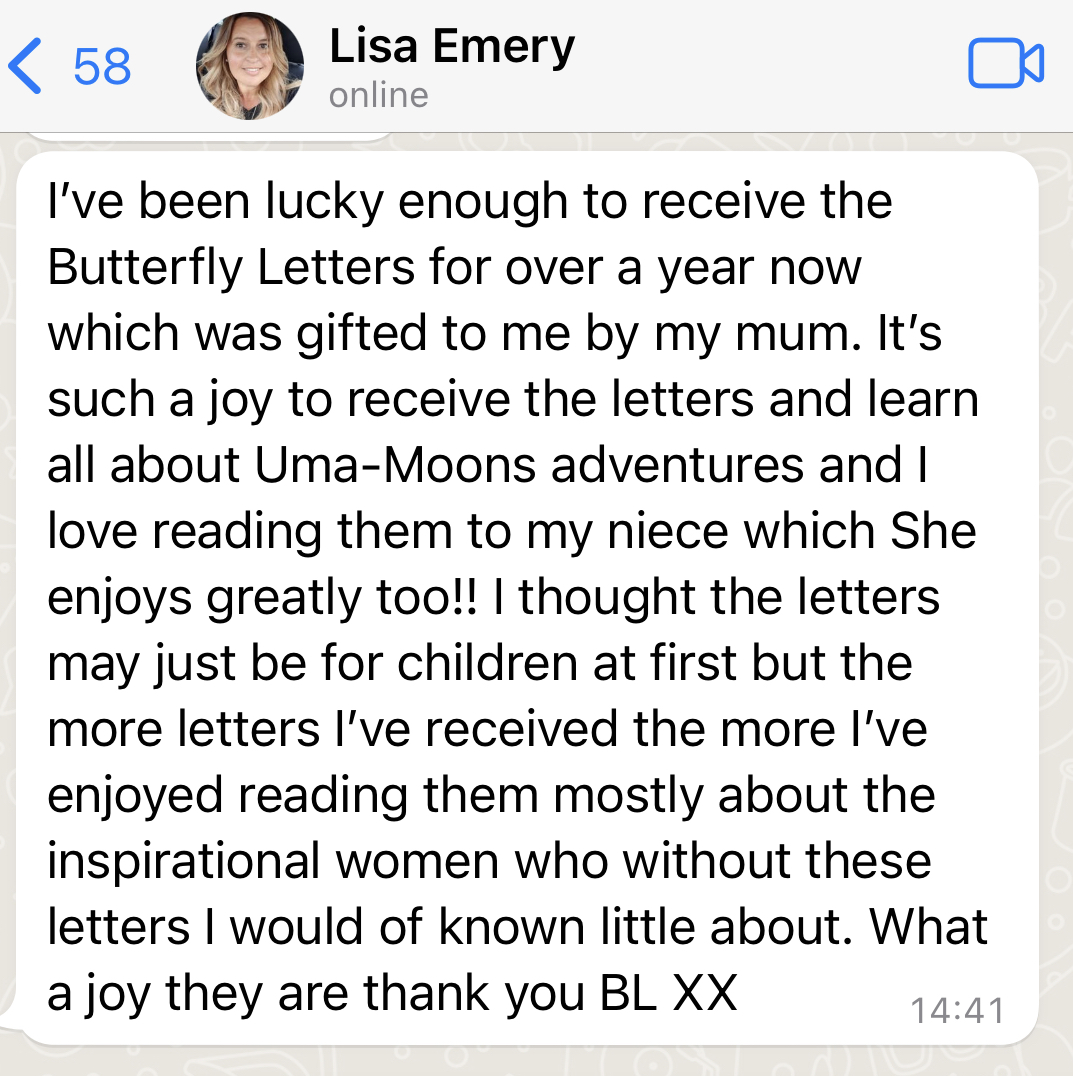This screenshot has height=1076, width=1073.
Task: Click the partial previous message bubble above
Action: [210, 133]
